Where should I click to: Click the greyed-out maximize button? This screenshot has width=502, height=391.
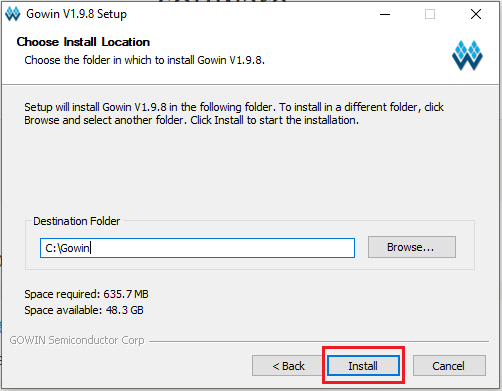pyautogui.click(x=430, y=14)
